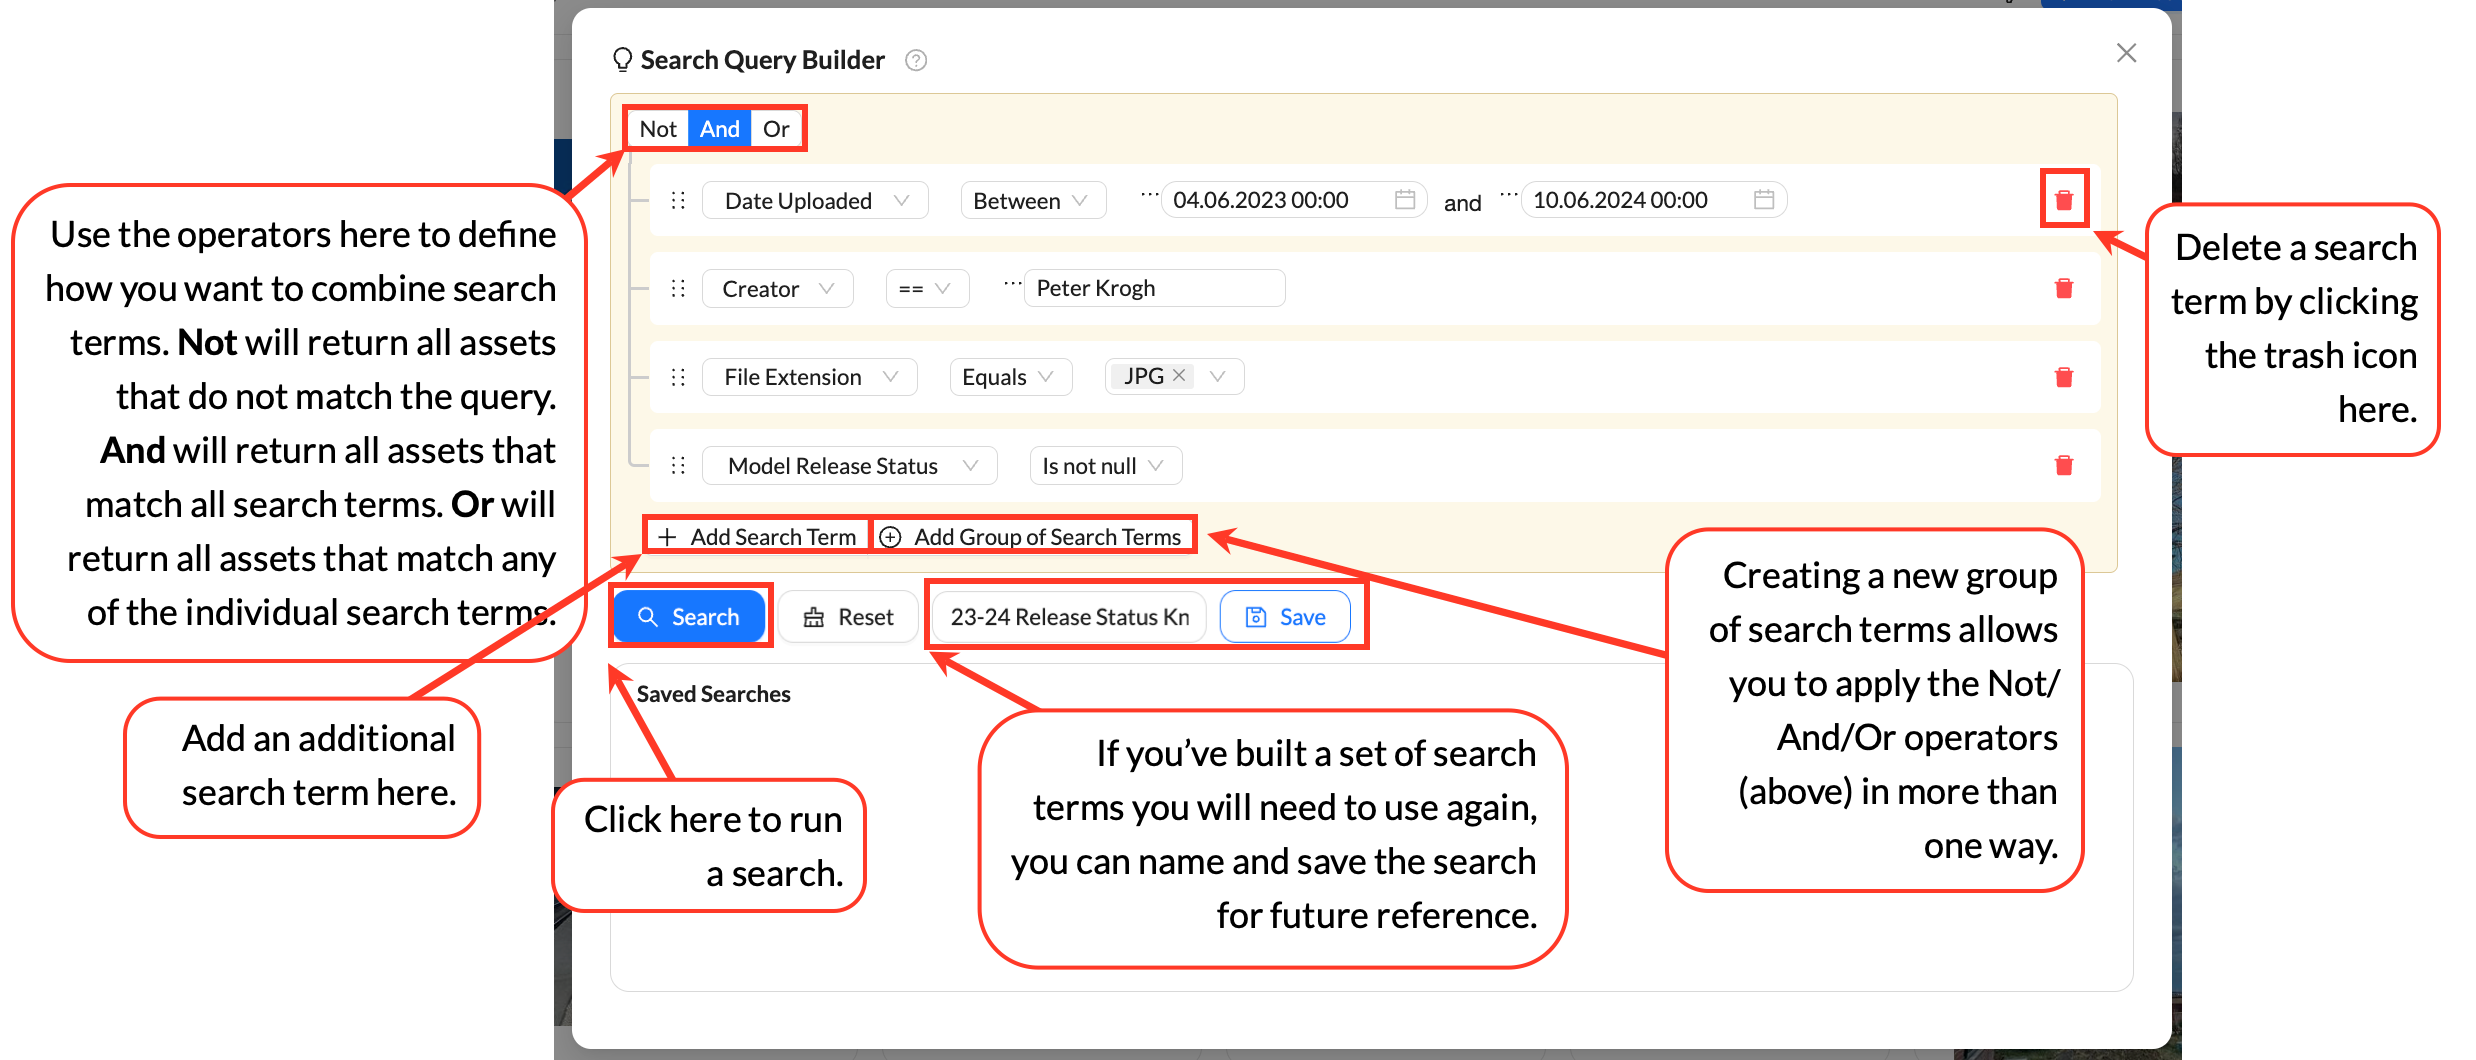Remove the JPG tag from File Extension
Screen dimensions: 2476x1060
[1179, 375]
